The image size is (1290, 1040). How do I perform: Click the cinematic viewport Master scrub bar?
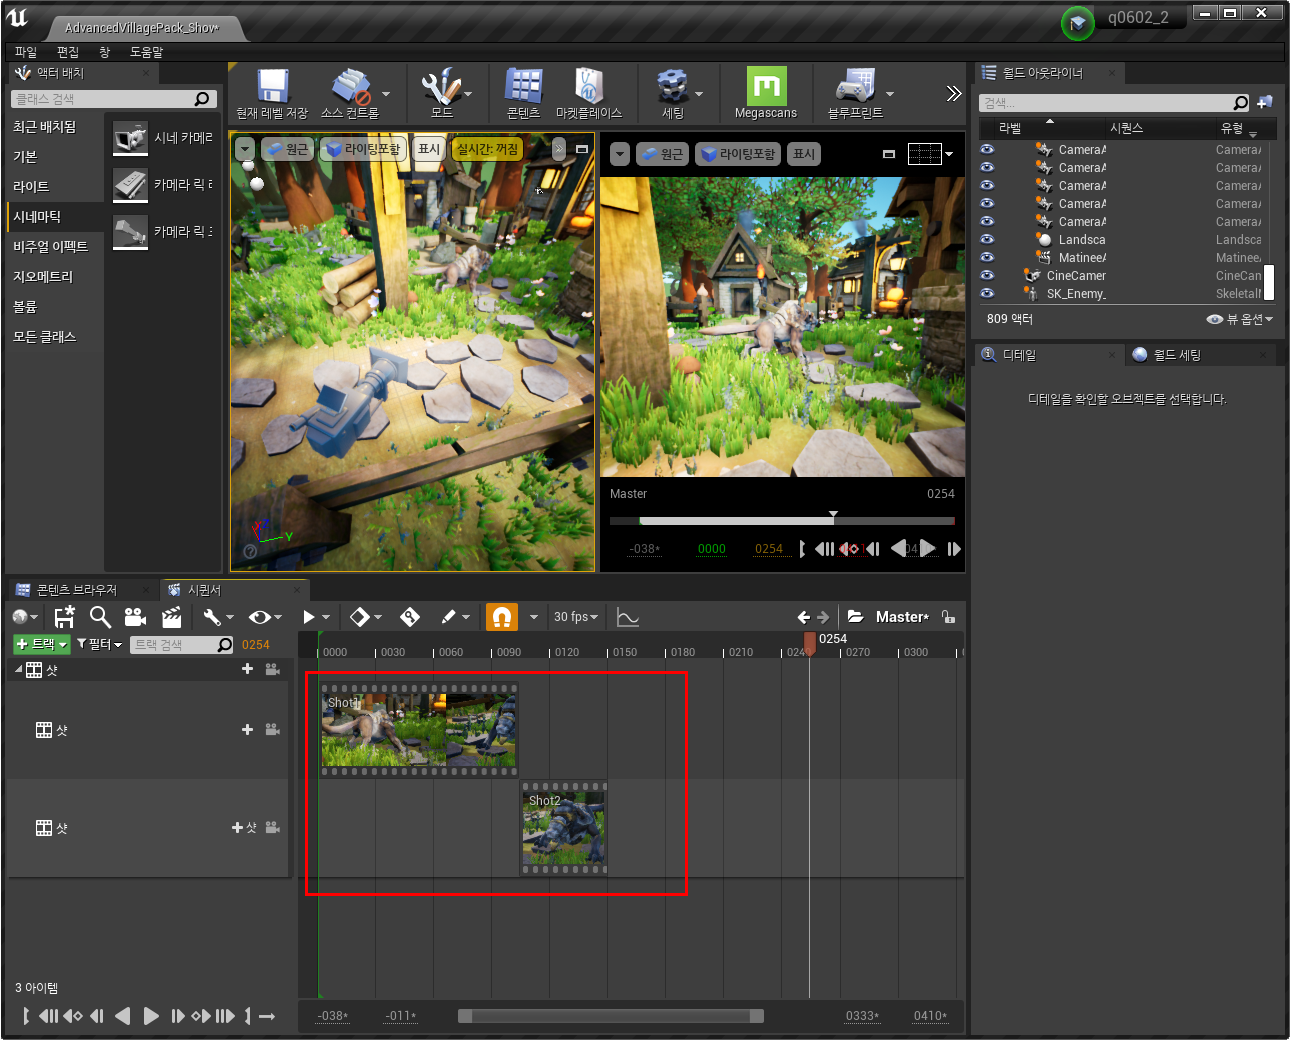tap(782, 521)
